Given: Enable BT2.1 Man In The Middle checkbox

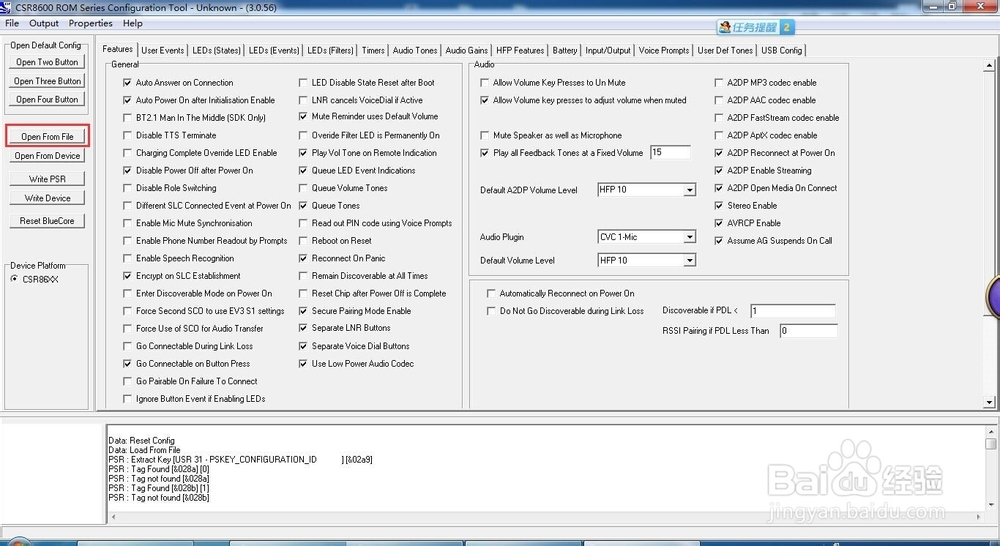Looking at the screenshot, I should point(127,118).
